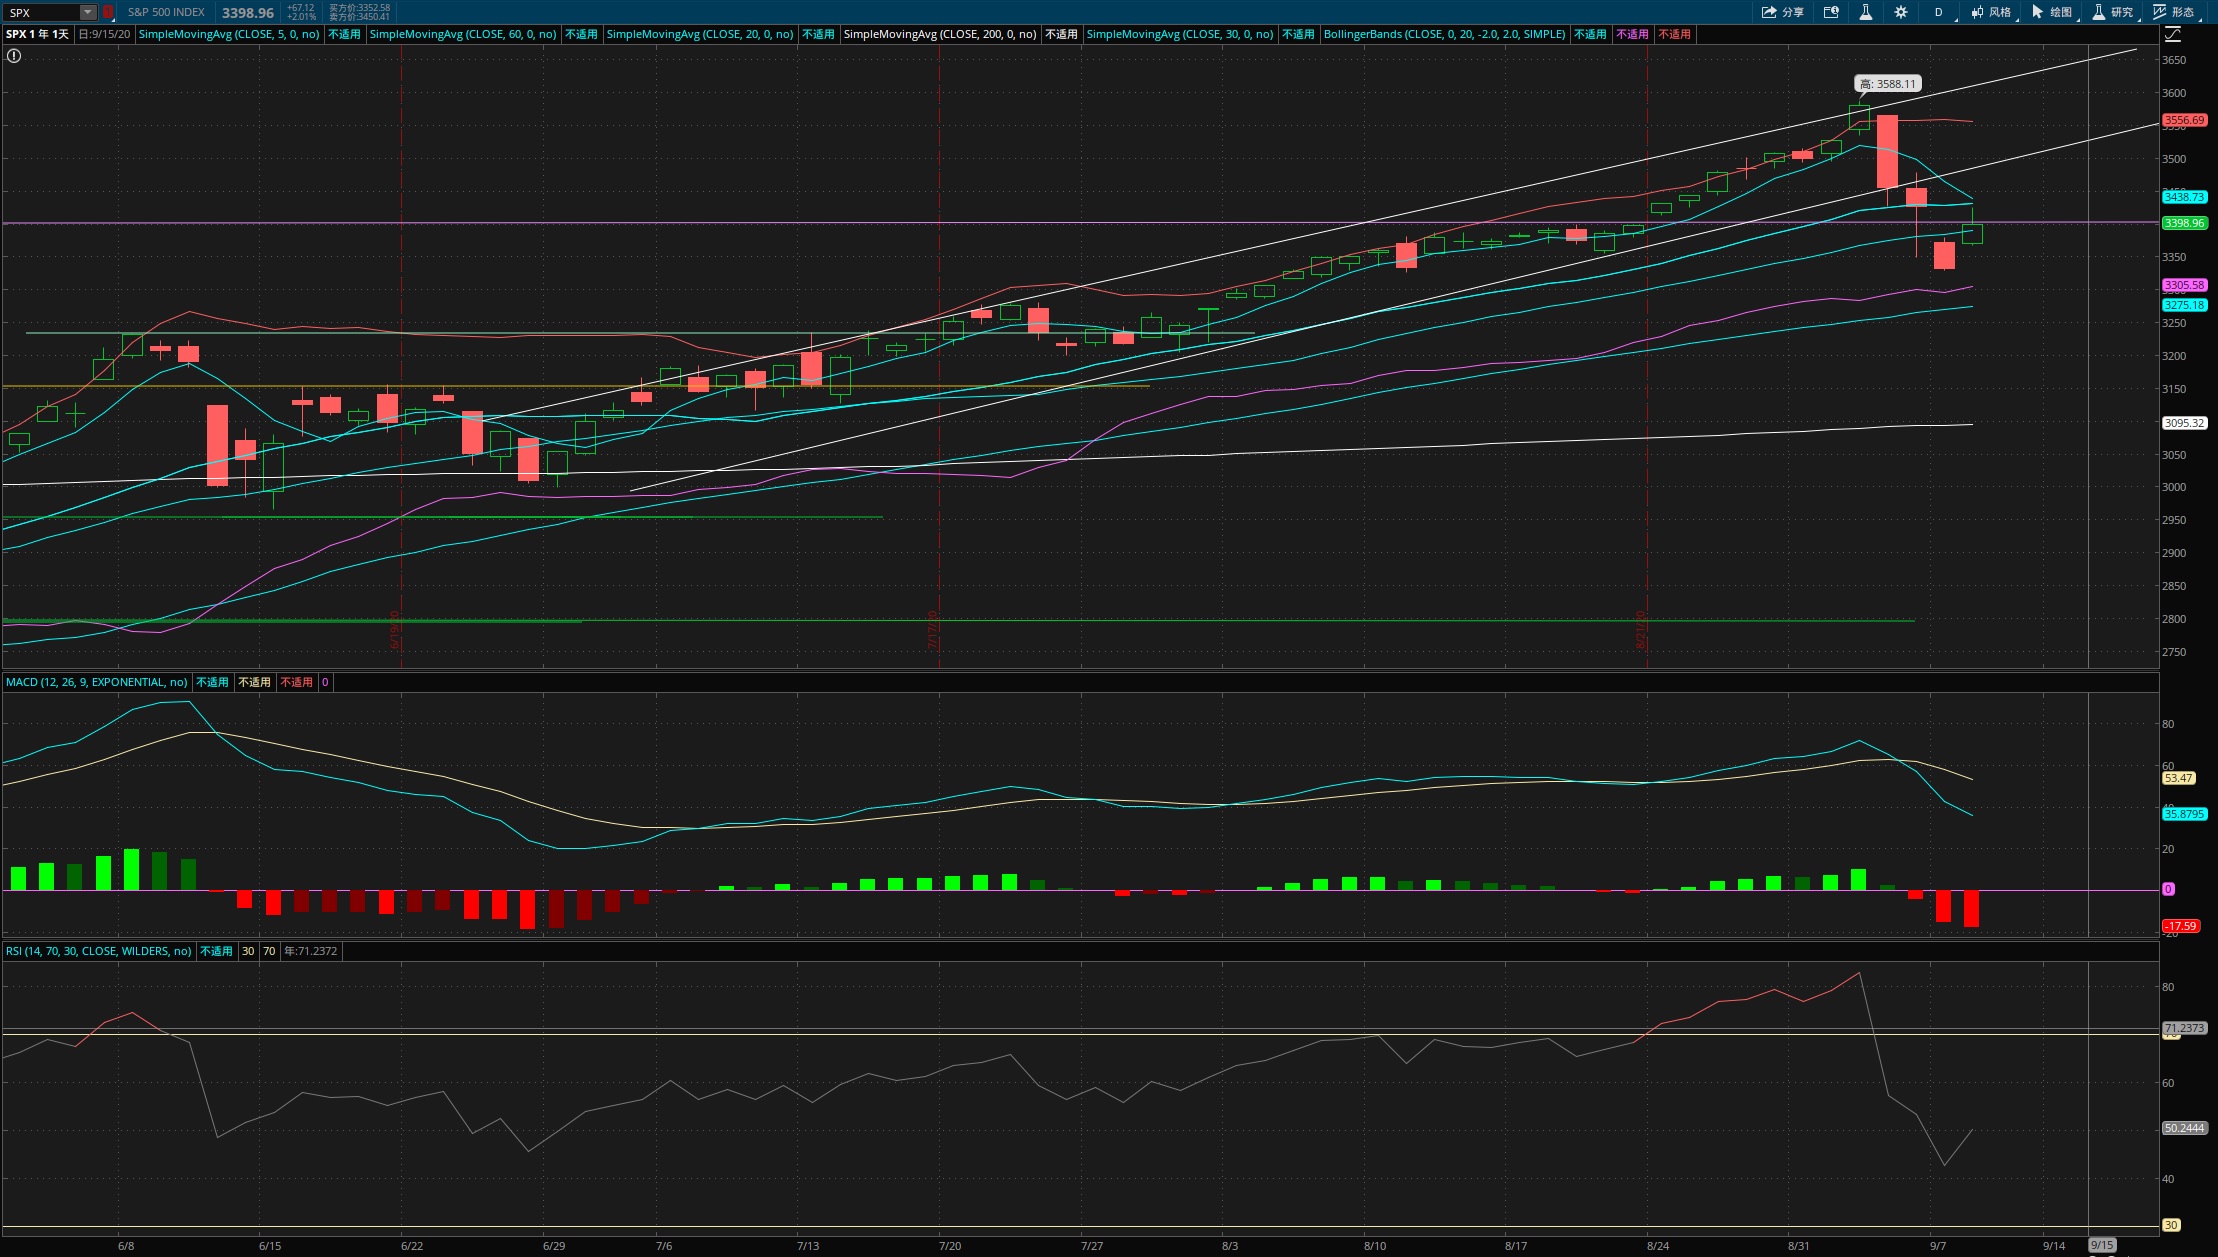2218x1257 pixels.
Task: Click MACD axis value tag 35.8795
Action: point(2184,814)
